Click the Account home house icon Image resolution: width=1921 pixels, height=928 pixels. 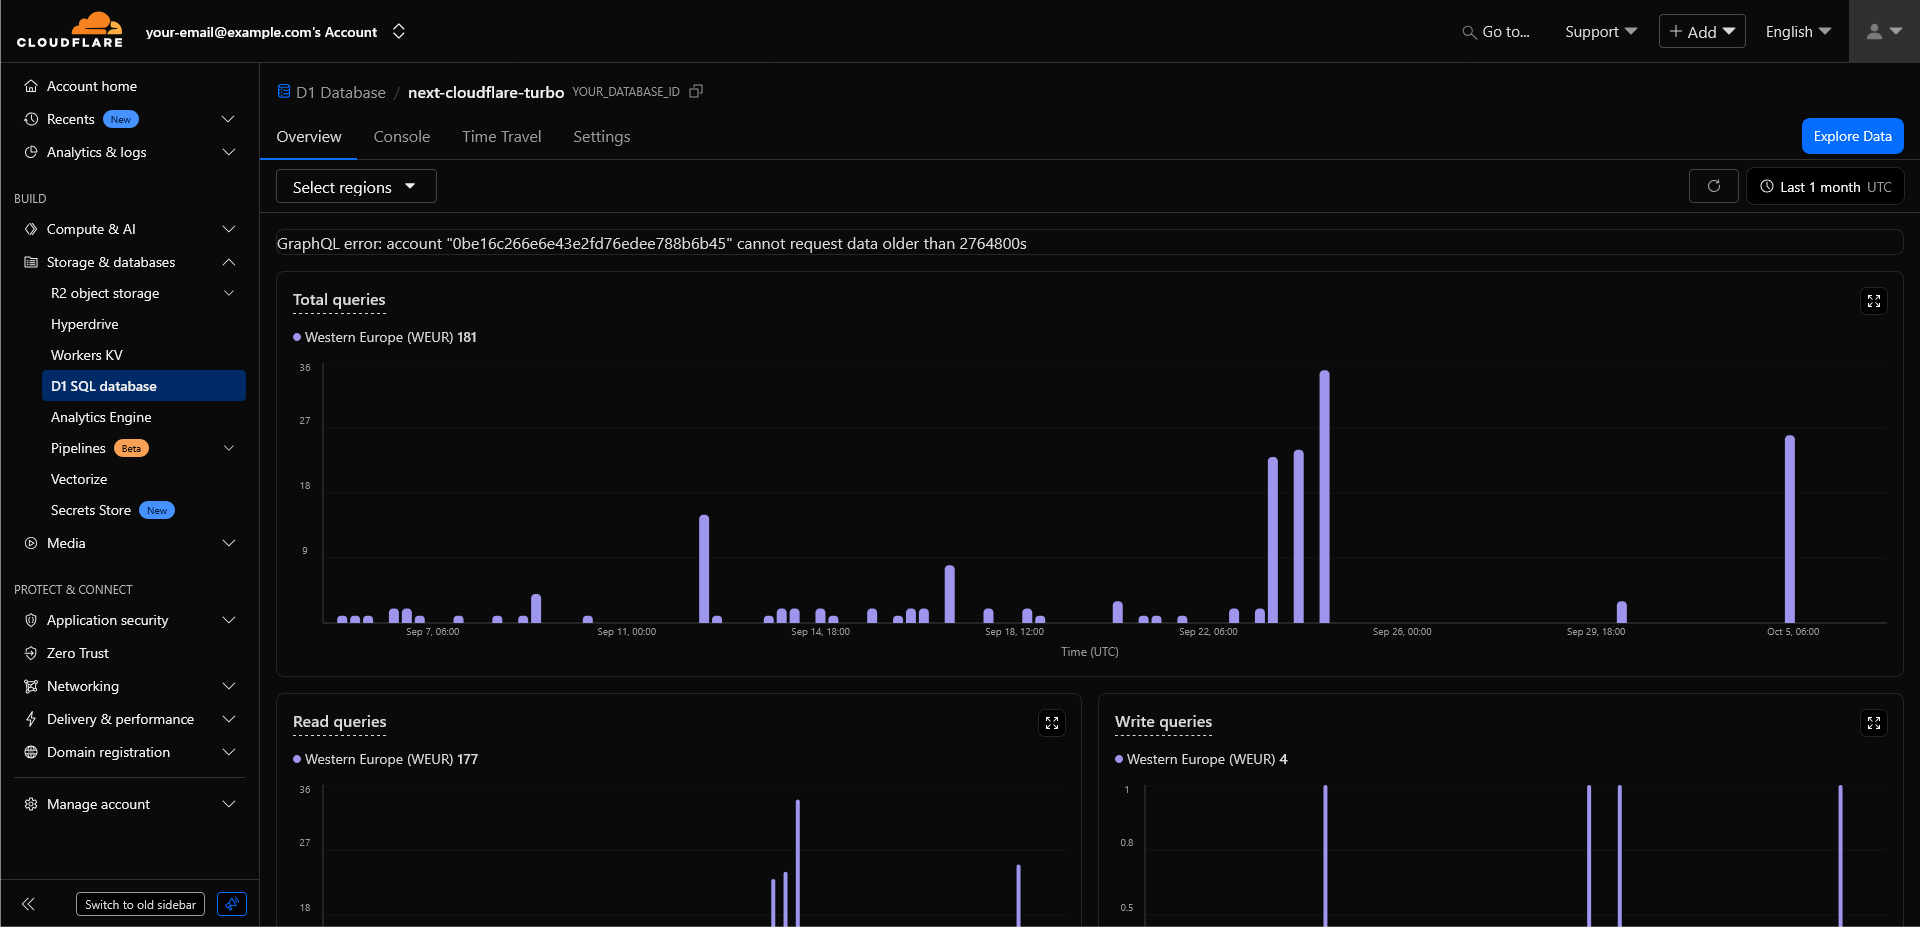(x=31, y=86)
